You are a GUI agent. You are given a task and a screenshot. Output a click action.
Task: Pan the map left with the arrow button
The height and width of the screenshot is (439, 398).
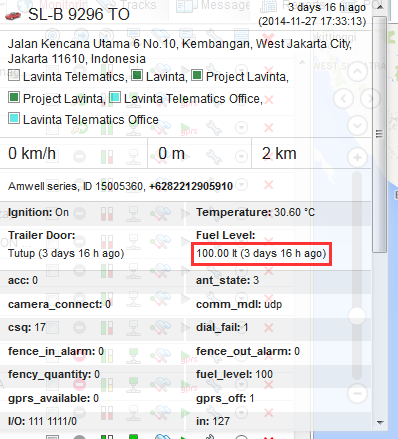tap(343, 99)
